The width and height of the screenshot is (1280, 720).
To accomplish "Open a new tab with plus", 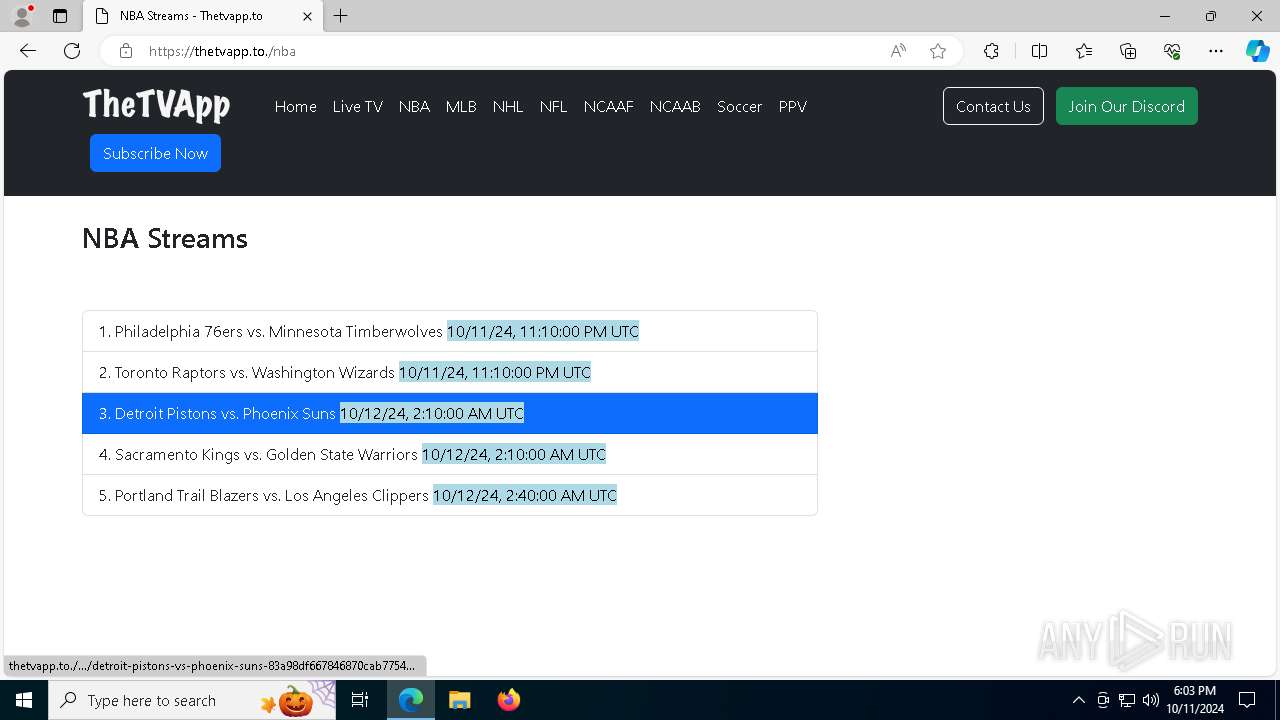I will click(341, 16).
